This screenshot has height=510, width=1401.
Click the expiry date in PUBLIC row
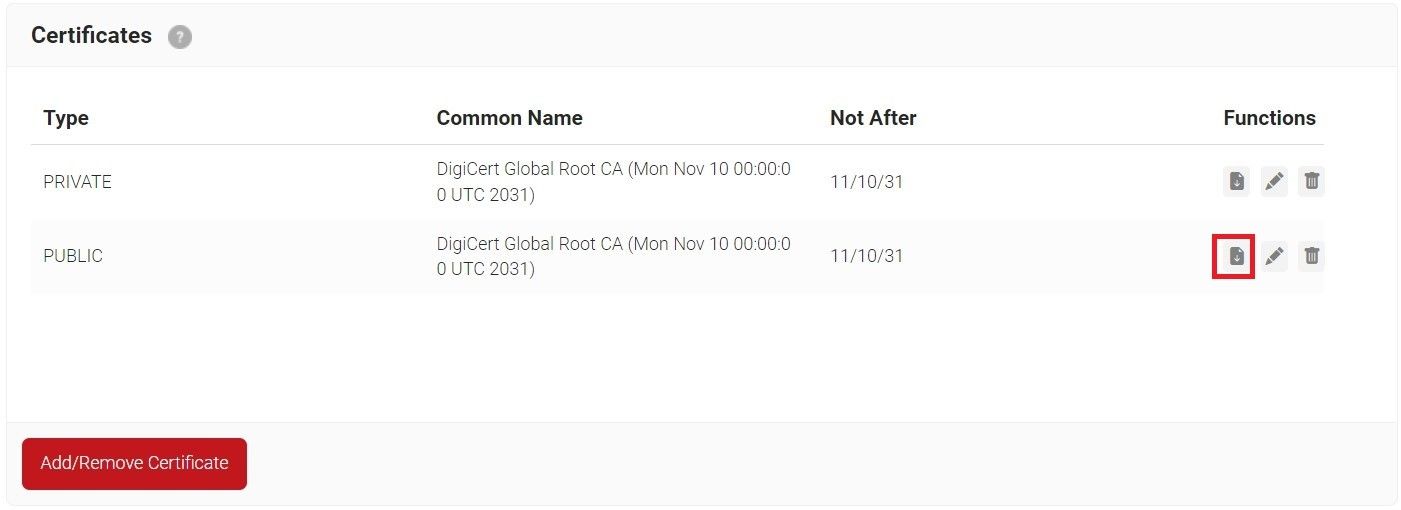click(x=866, y=256)
